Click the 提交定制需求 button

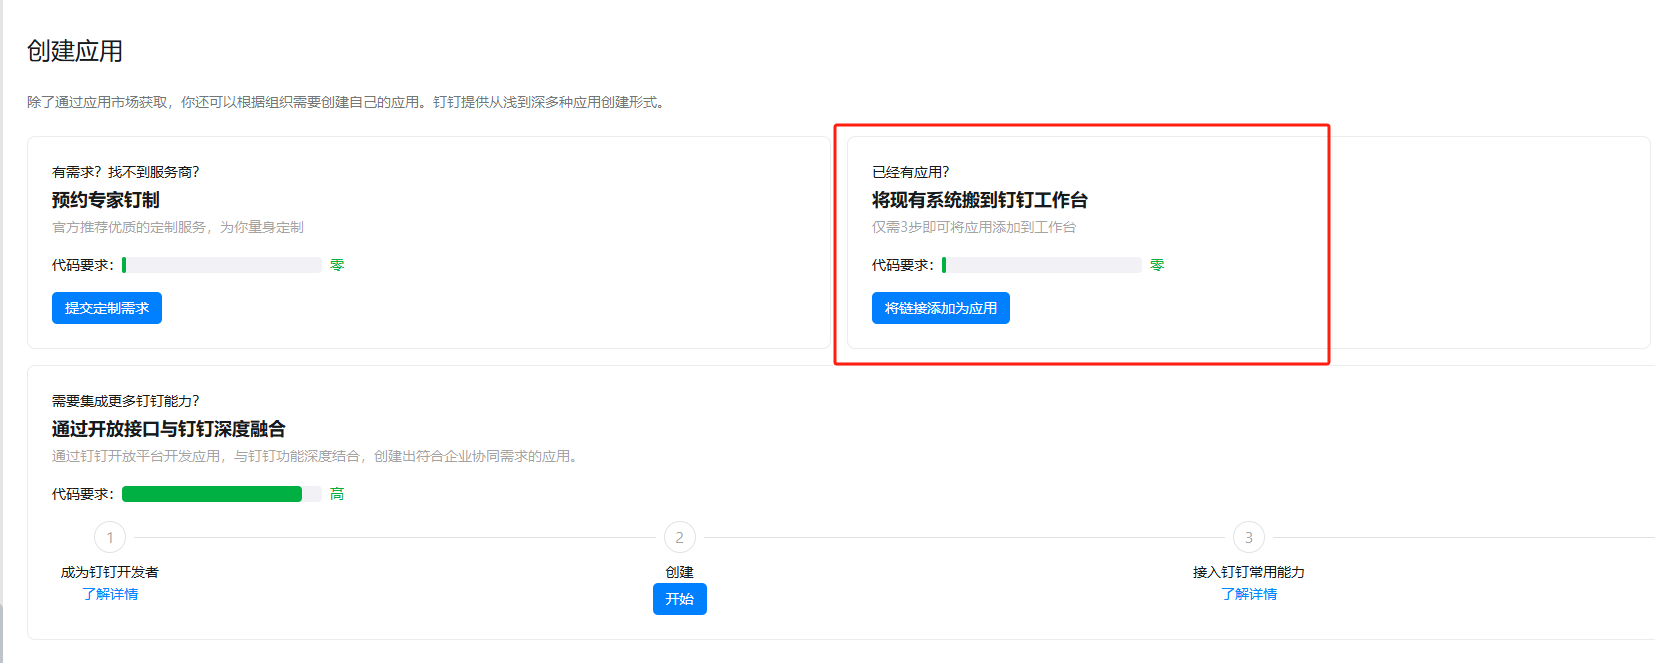pyautogui.click(x=107, y=308)
